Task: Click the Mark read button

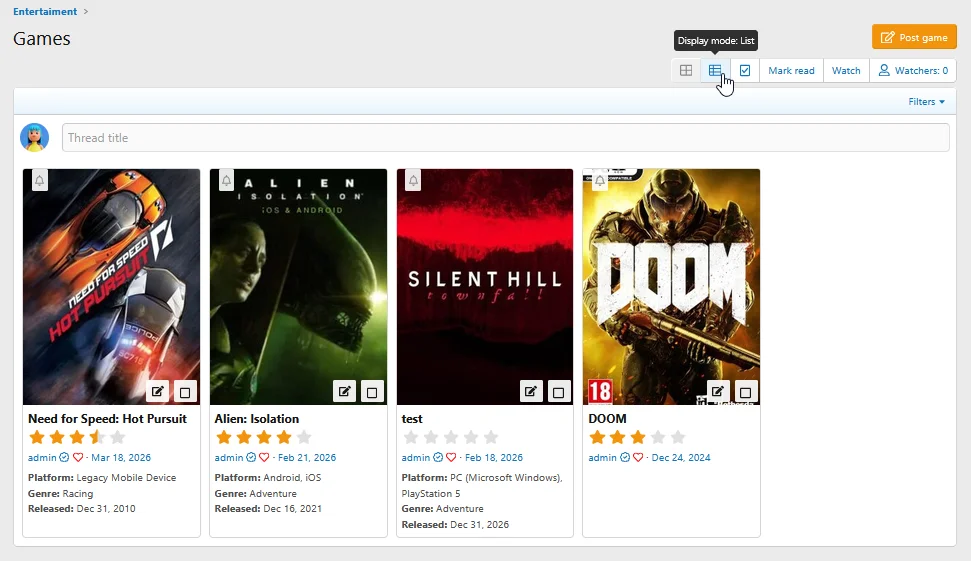Action: click(791, 71)
